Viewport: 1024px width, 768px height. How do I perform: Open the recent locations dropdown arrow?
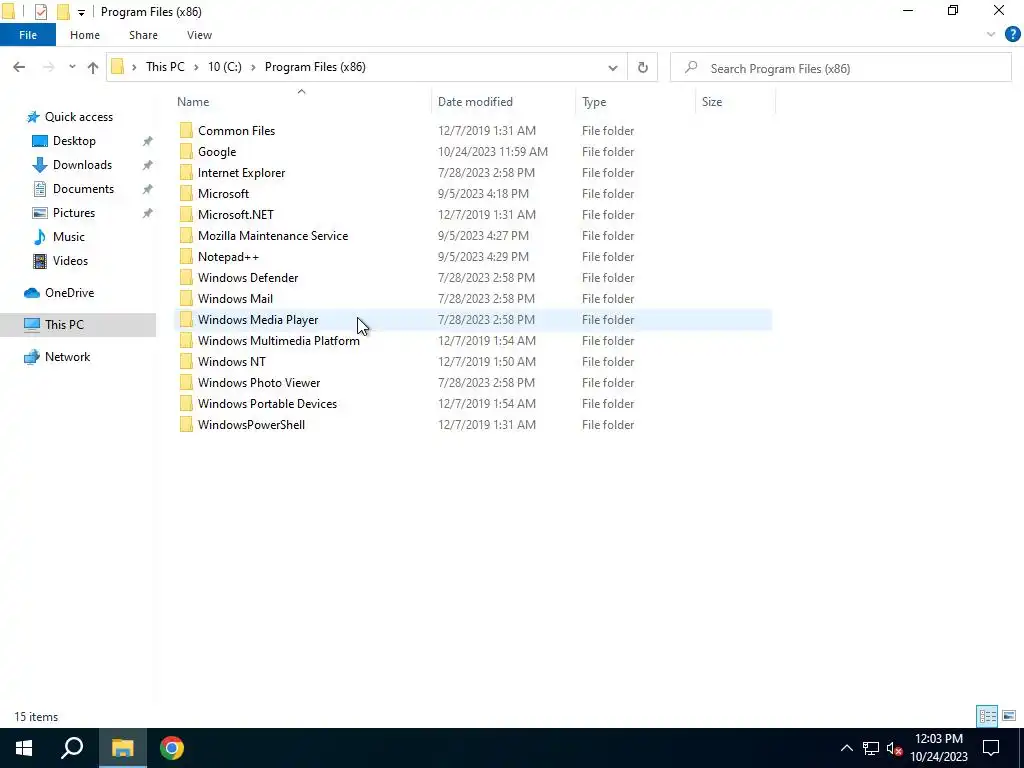click(x=72, y=67)
